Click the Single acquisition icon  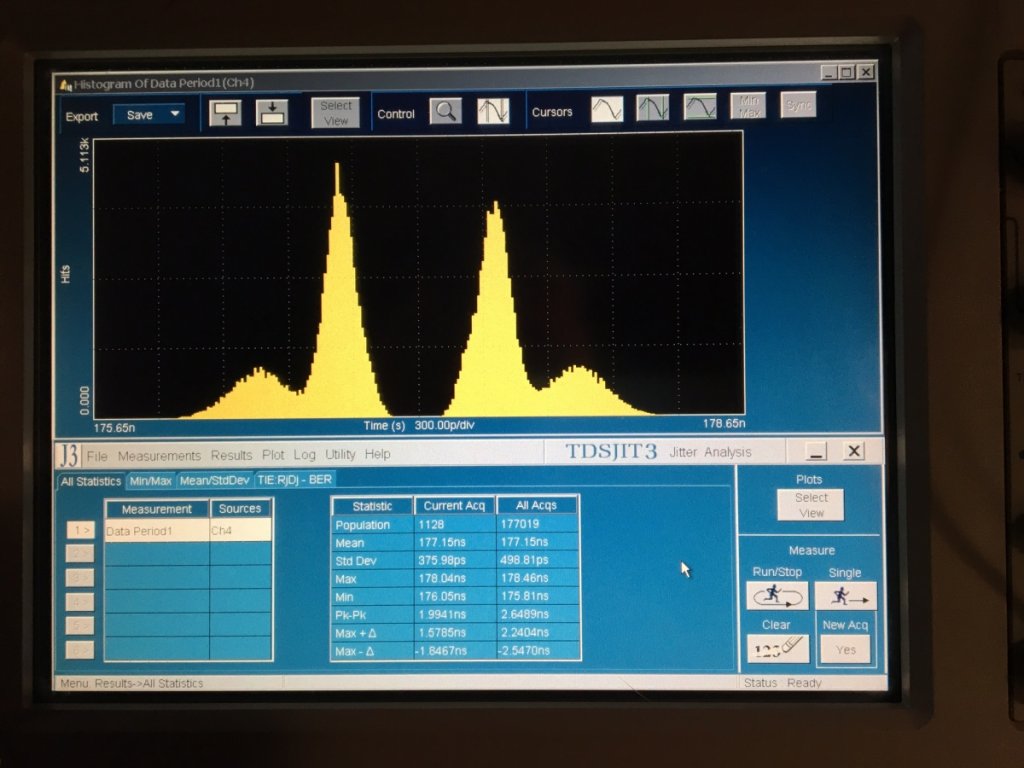tap(846, 596)
